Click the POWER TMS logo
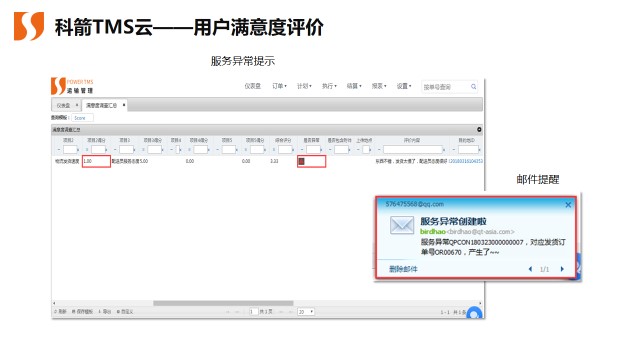This screenshot has width=640, height=360. tap(72, 86)
